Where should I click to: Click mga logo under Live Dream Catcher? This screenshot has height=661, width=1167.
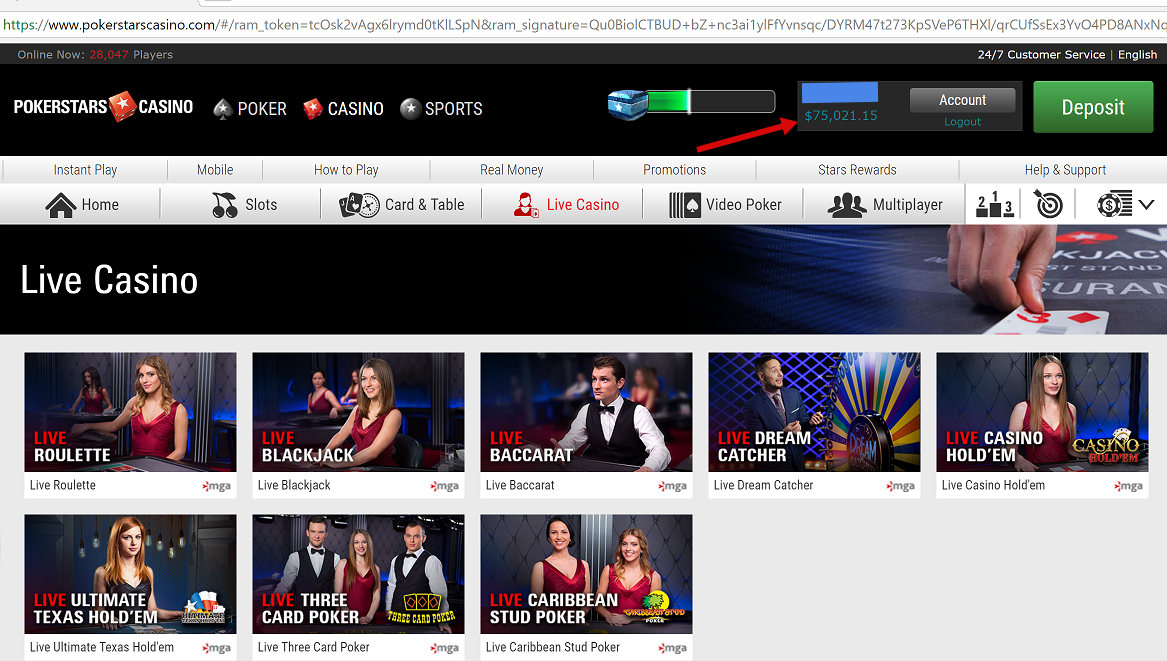(x=901, y=486)
